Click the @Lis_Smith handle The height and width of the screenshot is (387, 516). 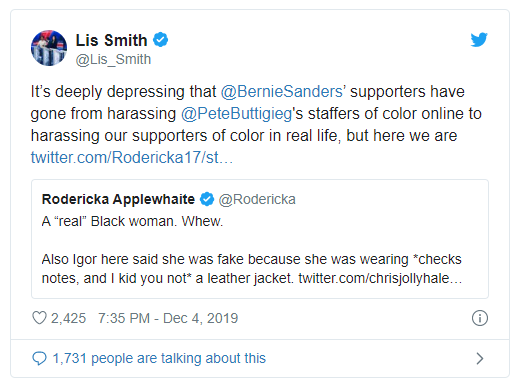pyautogui.click(x=113, y=60)
